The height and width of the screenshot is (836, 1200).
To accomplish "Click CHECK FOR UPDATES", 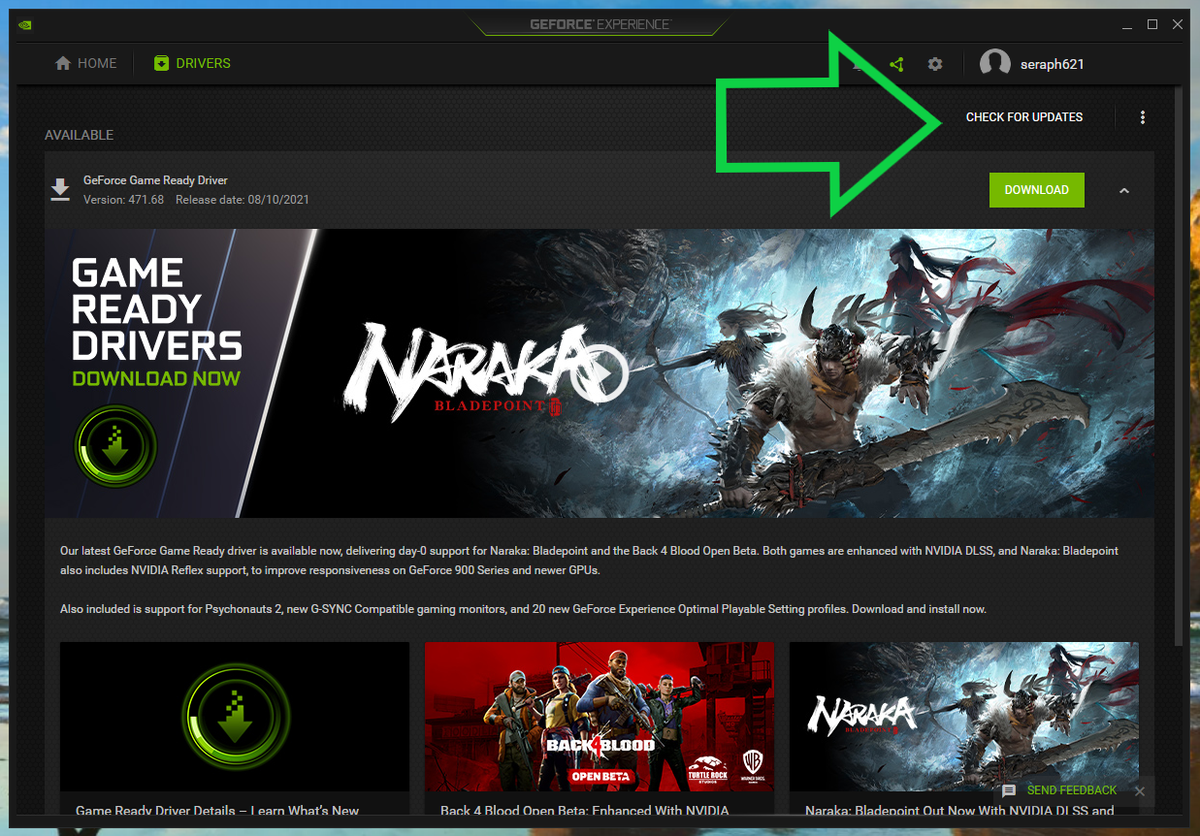I will (x=1024, y=117).
